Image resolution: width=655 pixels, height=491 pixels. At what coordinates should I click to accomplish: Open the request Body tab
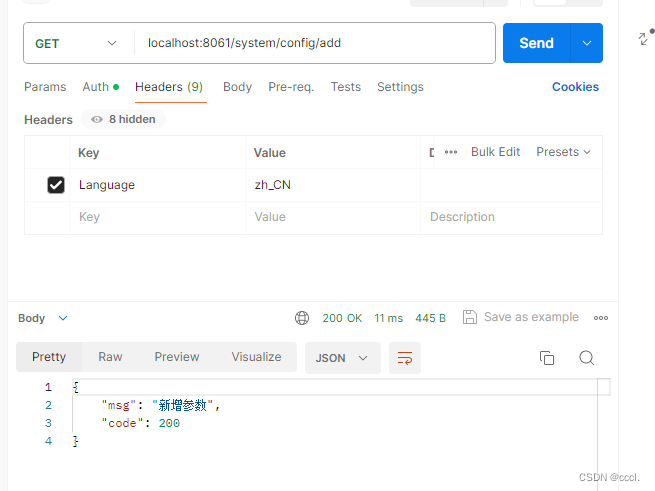tap(237, 87)
